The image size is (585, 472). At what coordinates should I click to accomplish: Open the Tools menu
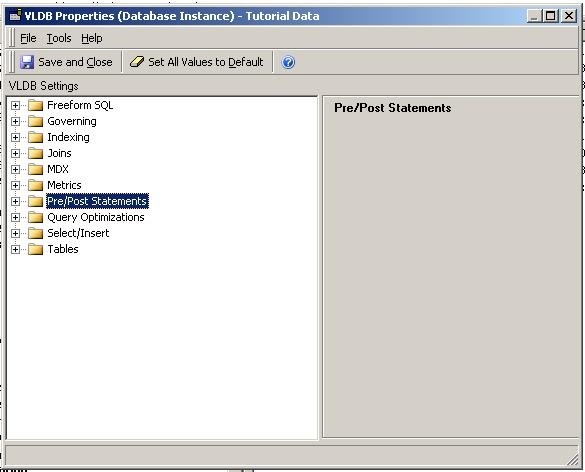coord(59,38)
